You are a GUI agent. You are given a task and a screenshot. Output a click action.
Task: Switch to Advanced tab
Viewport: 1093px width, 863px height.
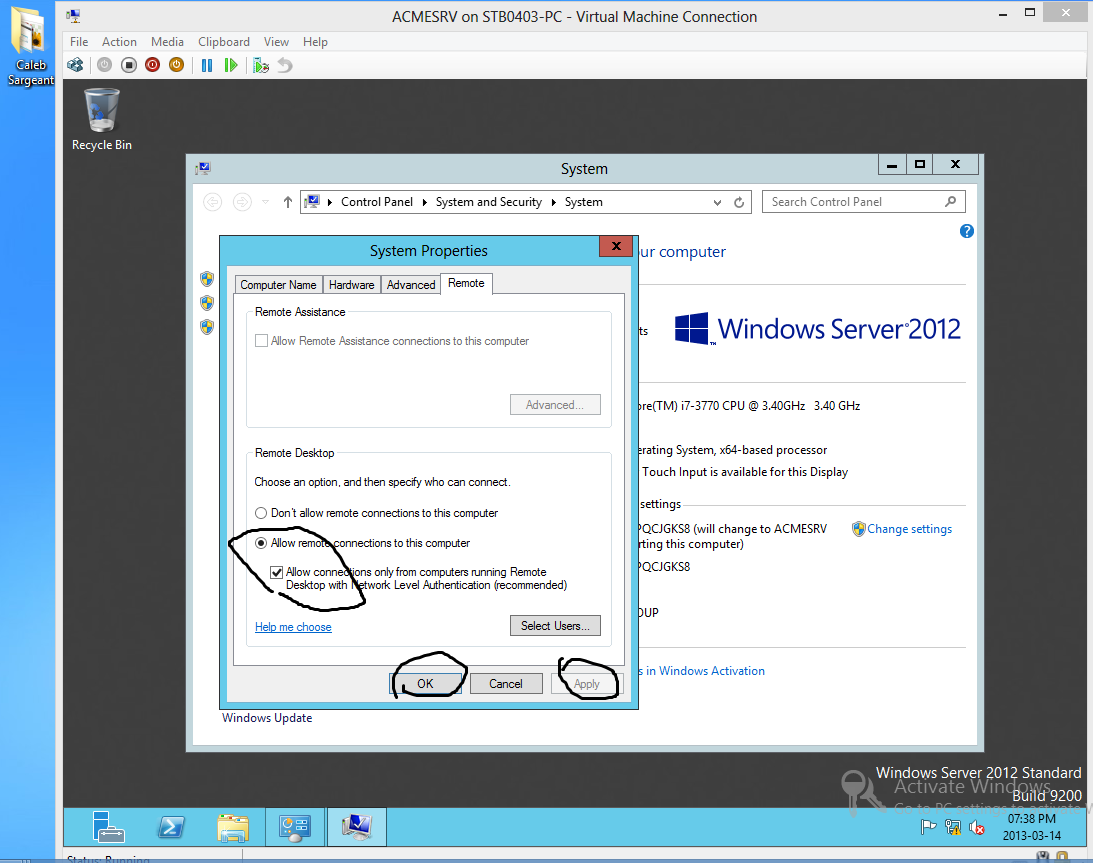411,285
